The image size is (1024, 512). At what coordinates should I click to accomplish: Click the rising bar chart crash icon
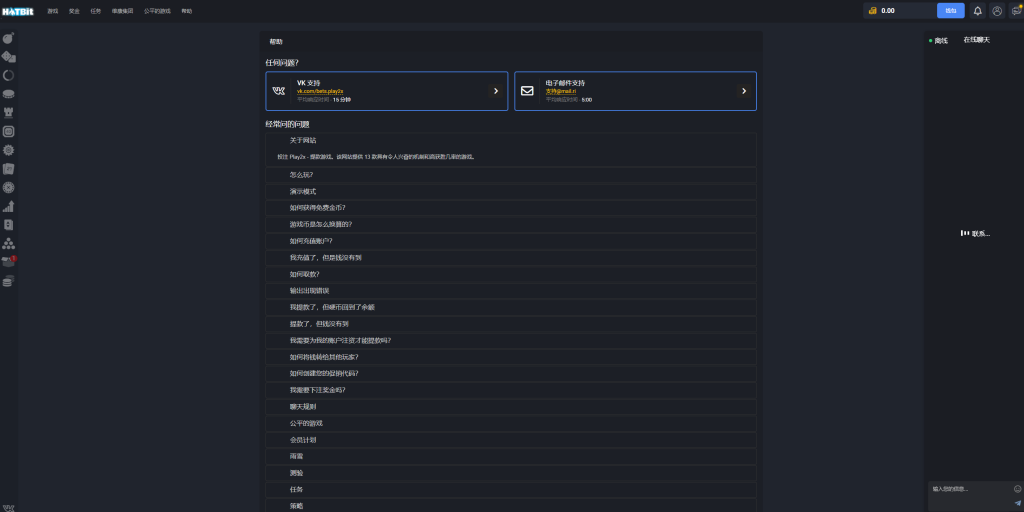[8, 206]
